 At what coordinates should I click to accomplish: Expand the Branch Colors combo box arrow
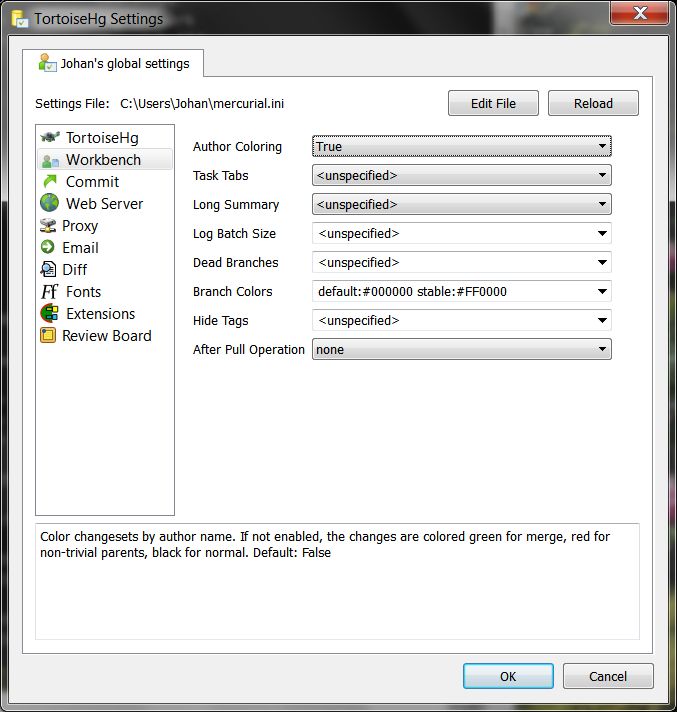(602, 292)
